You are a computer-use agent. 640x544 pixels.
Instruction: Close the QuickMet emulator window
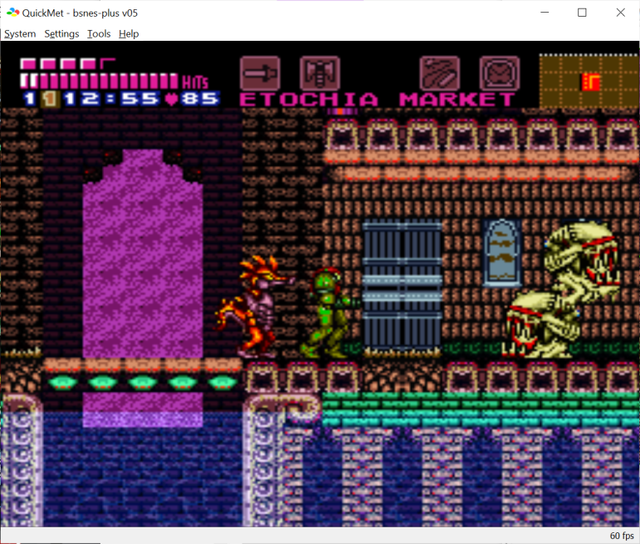[x=620, y=13]
